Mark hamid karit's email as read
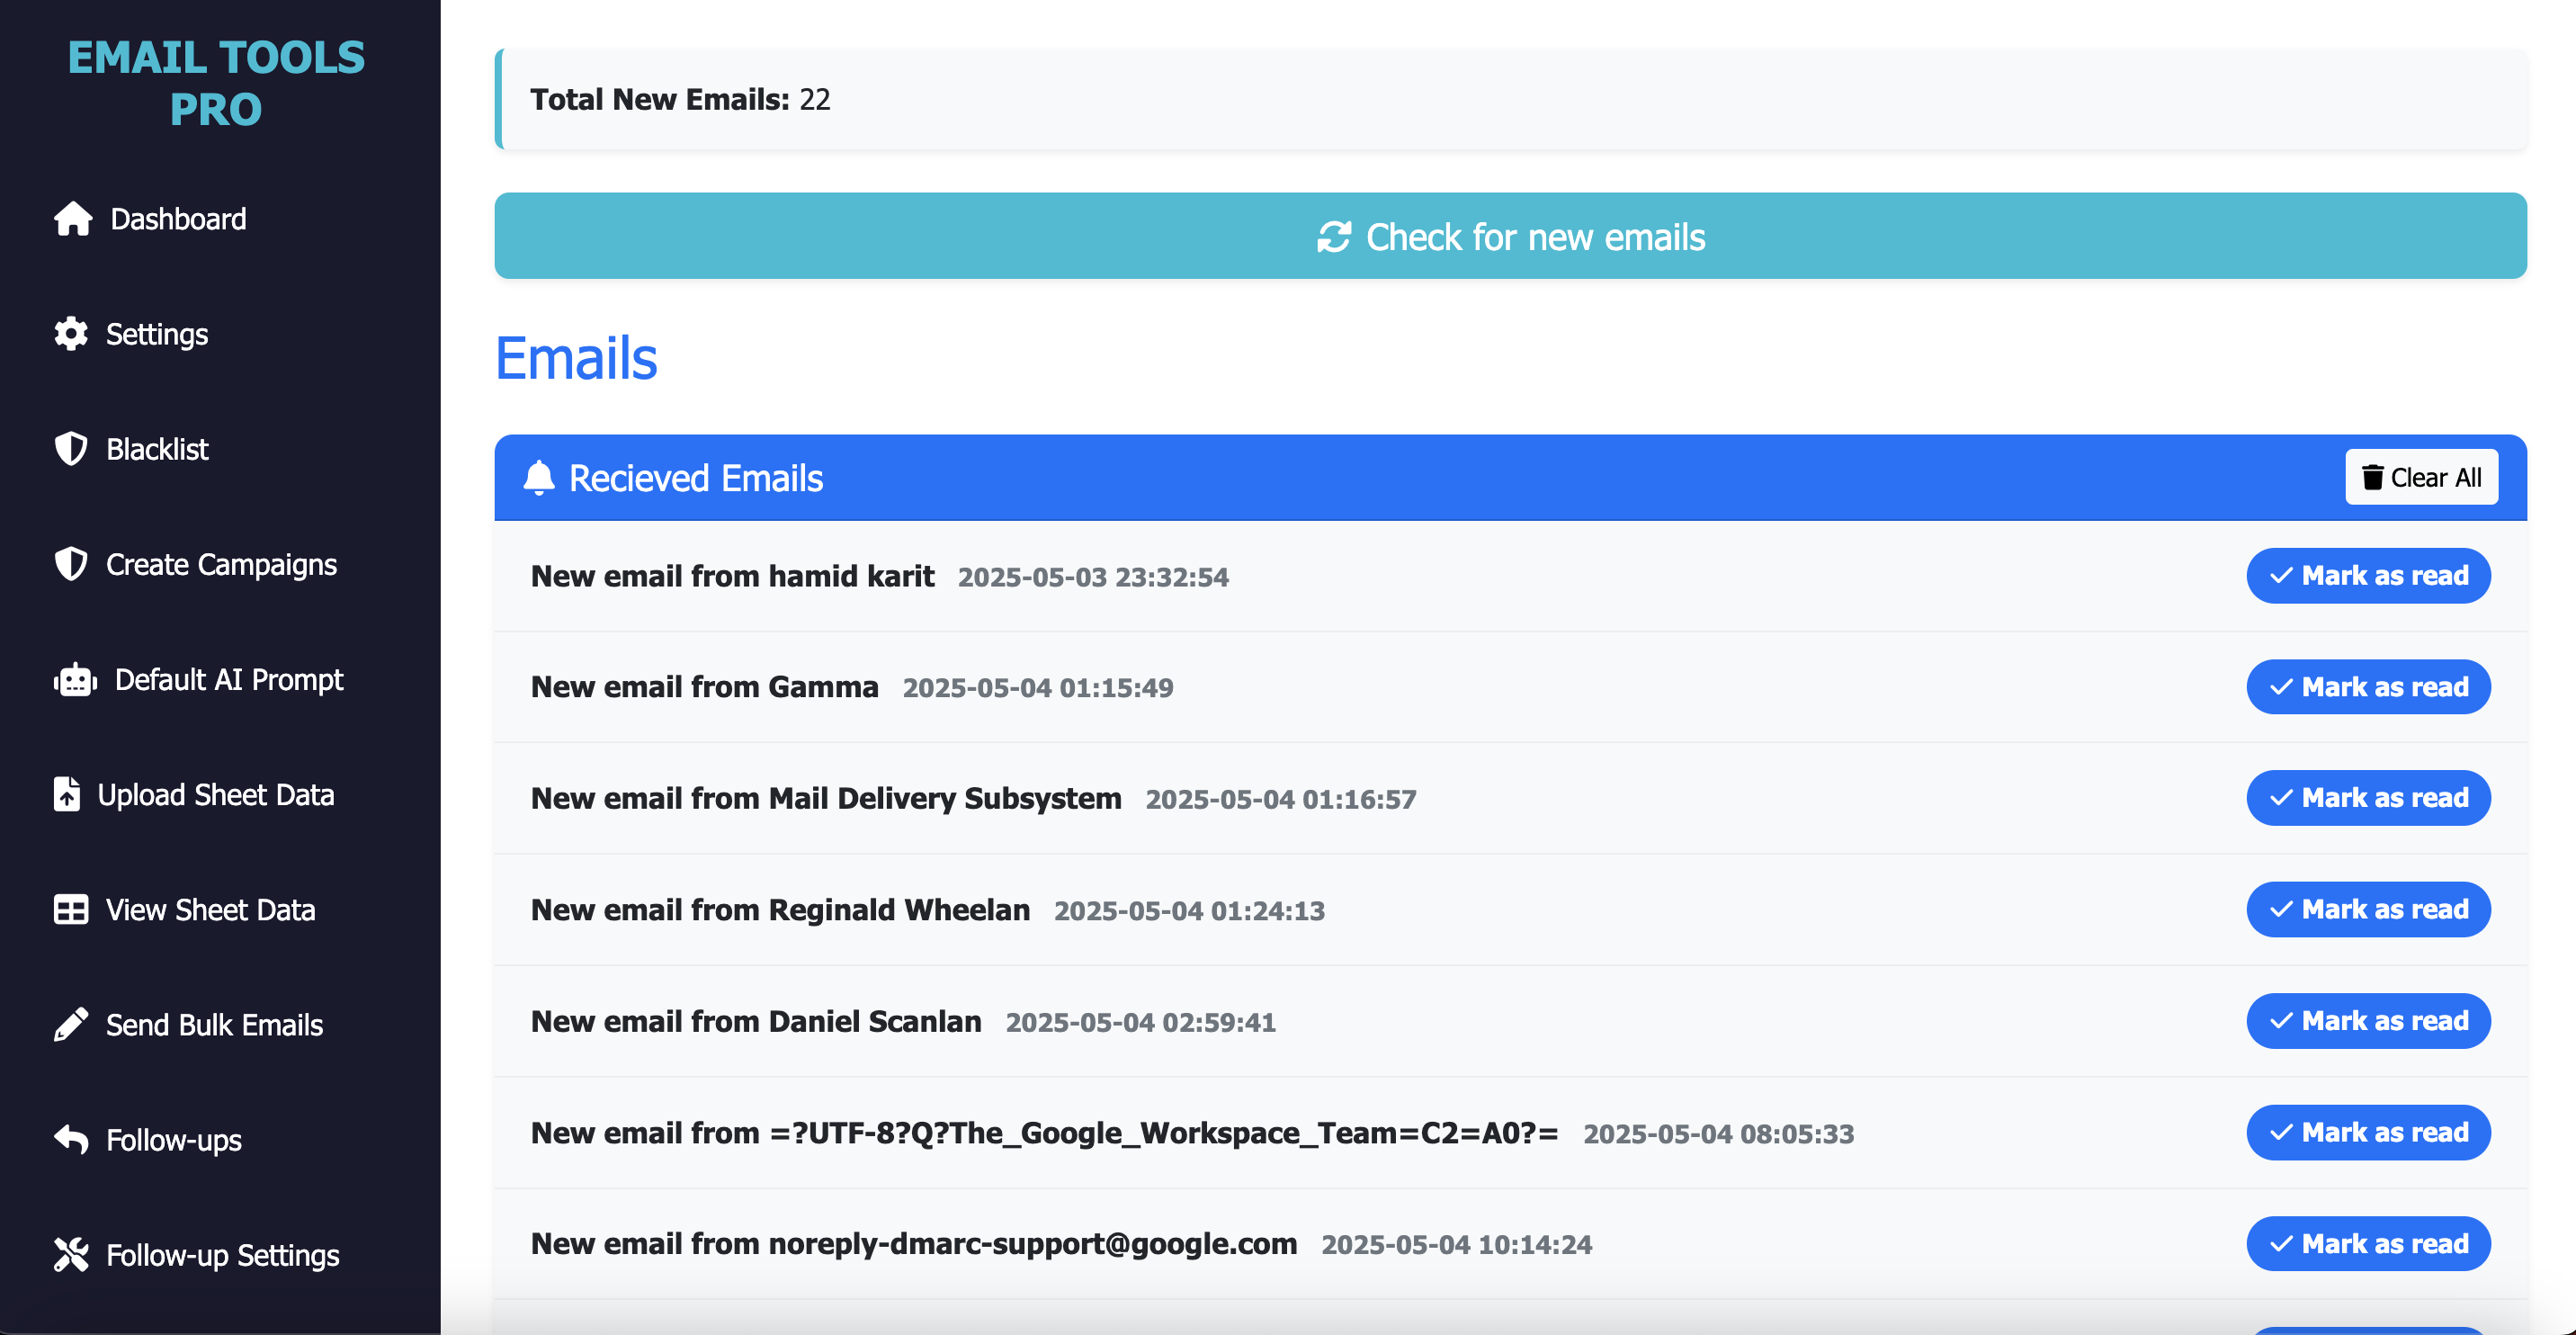 (2369, 576)
